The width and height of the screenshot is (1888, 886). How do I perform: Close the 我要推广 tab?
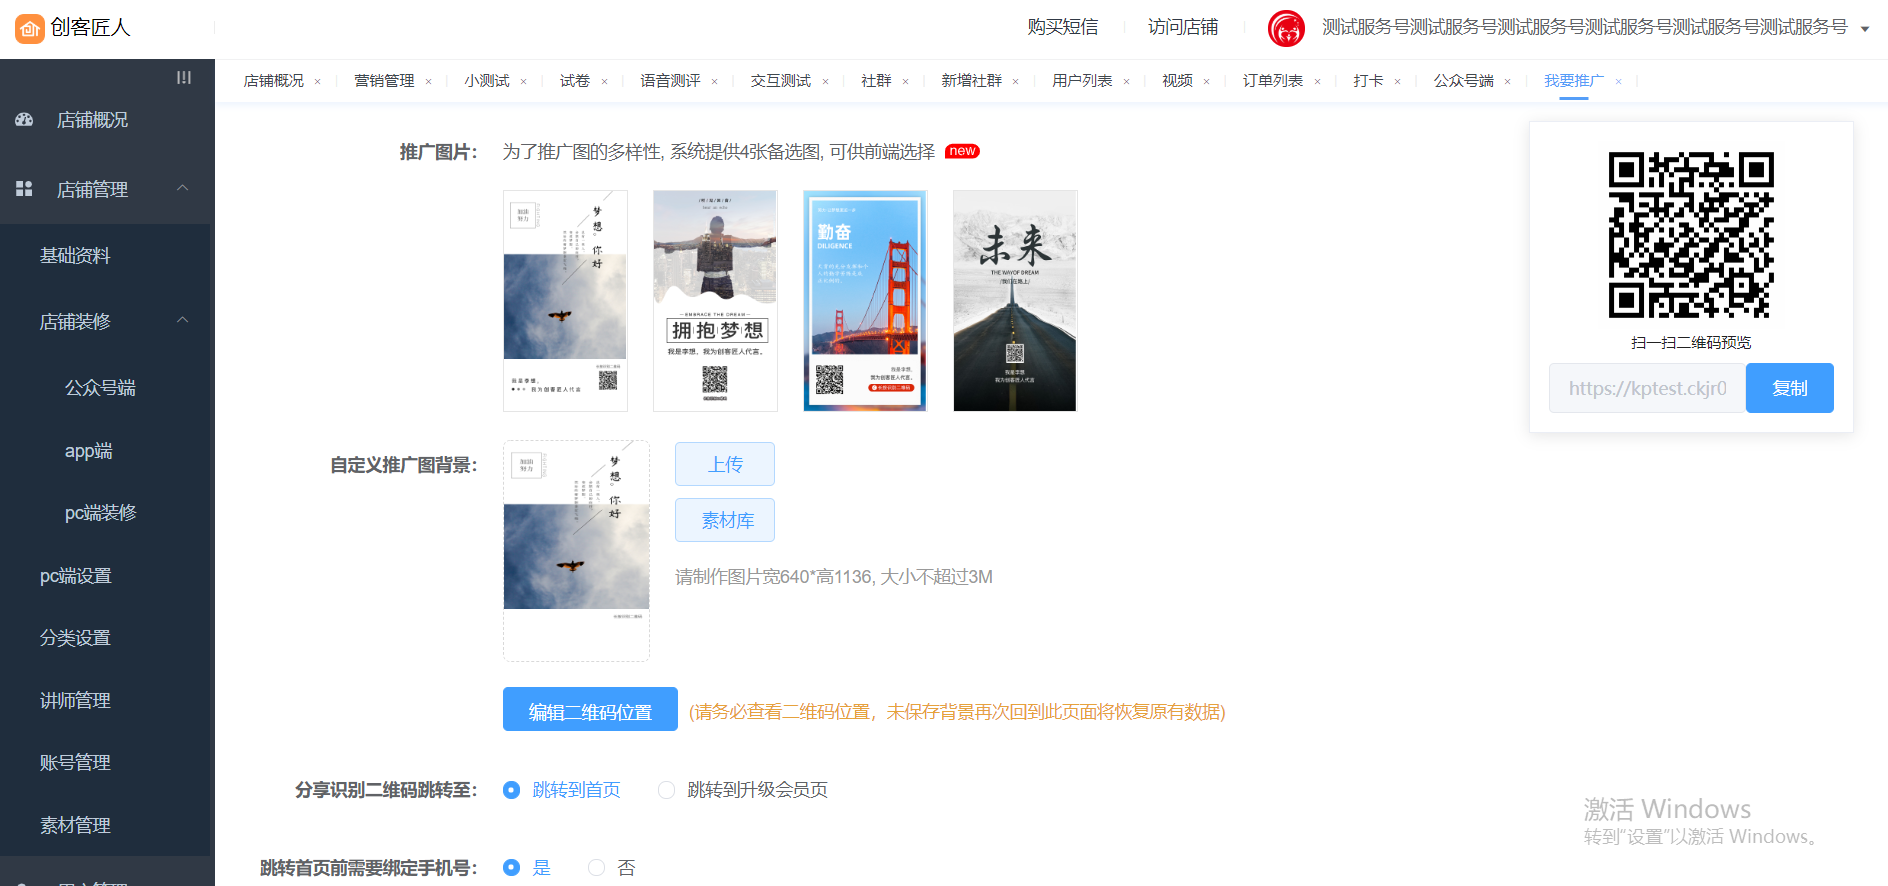tap(1618, 82)
